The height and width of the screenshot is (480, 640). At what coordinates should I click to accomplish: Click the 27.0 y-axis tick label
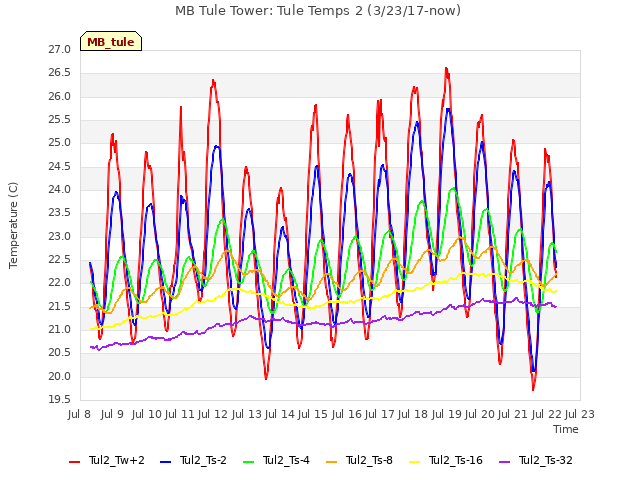[60, 50]
